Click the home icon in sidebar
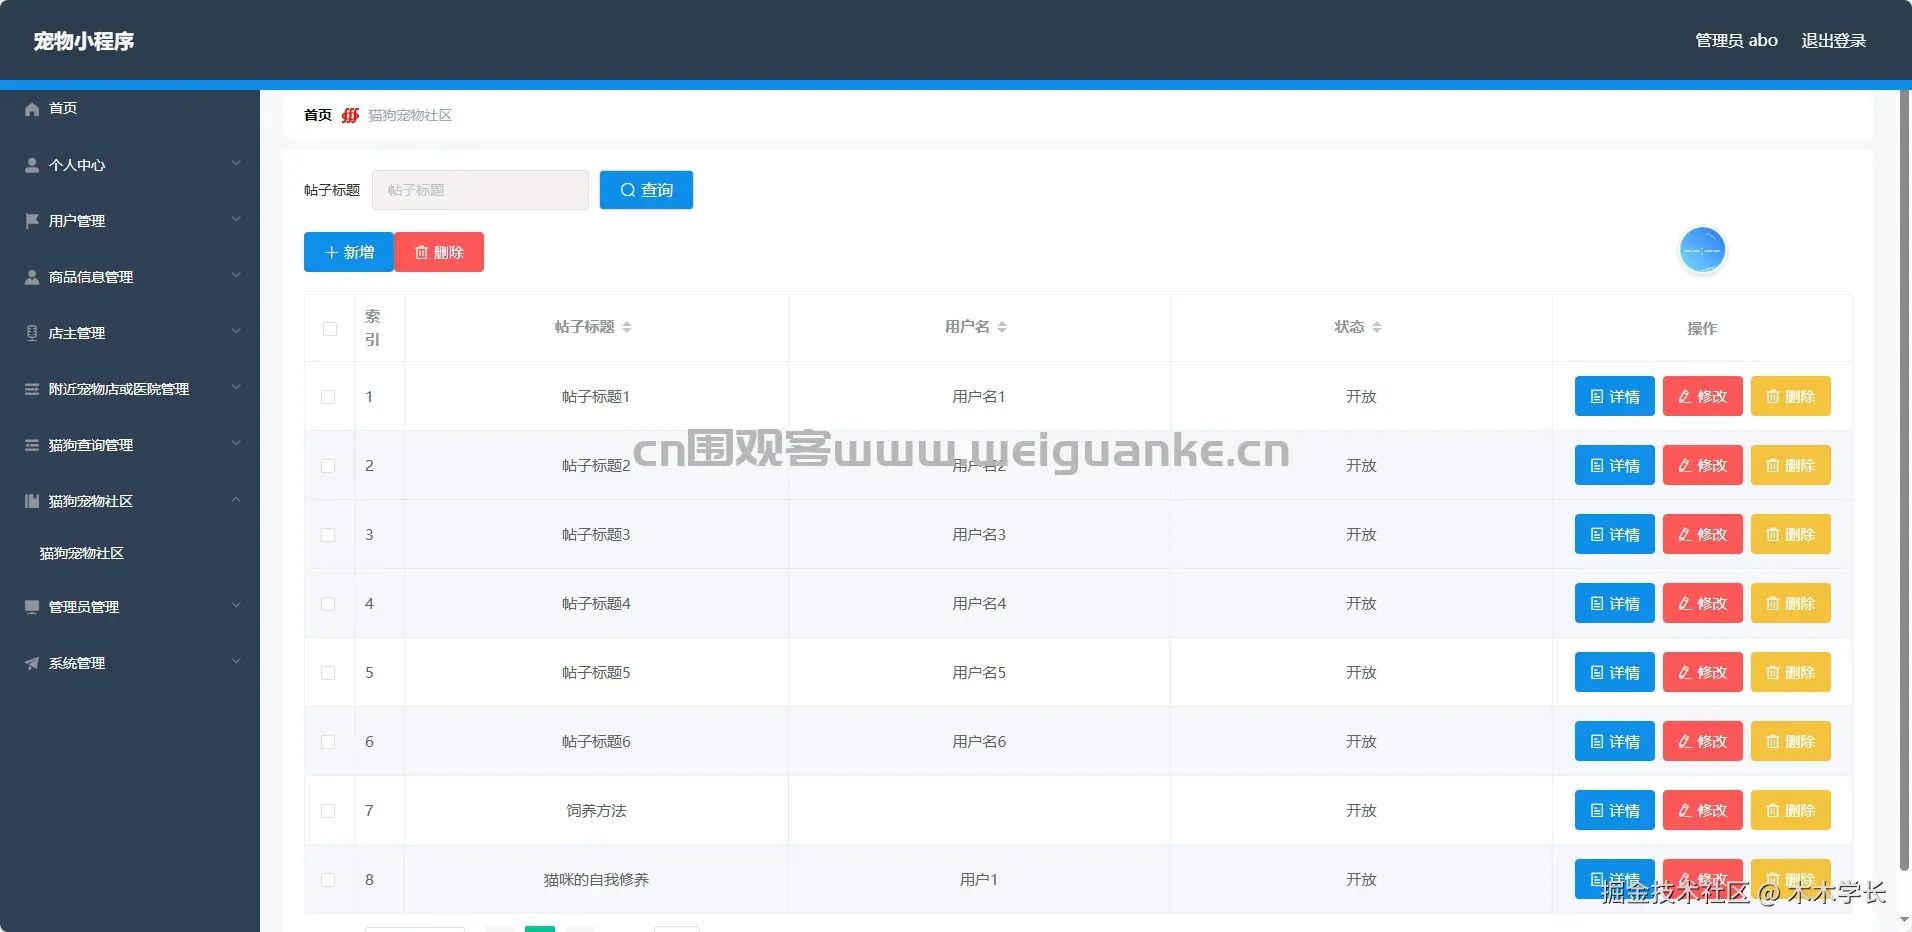 click(32, 108)
